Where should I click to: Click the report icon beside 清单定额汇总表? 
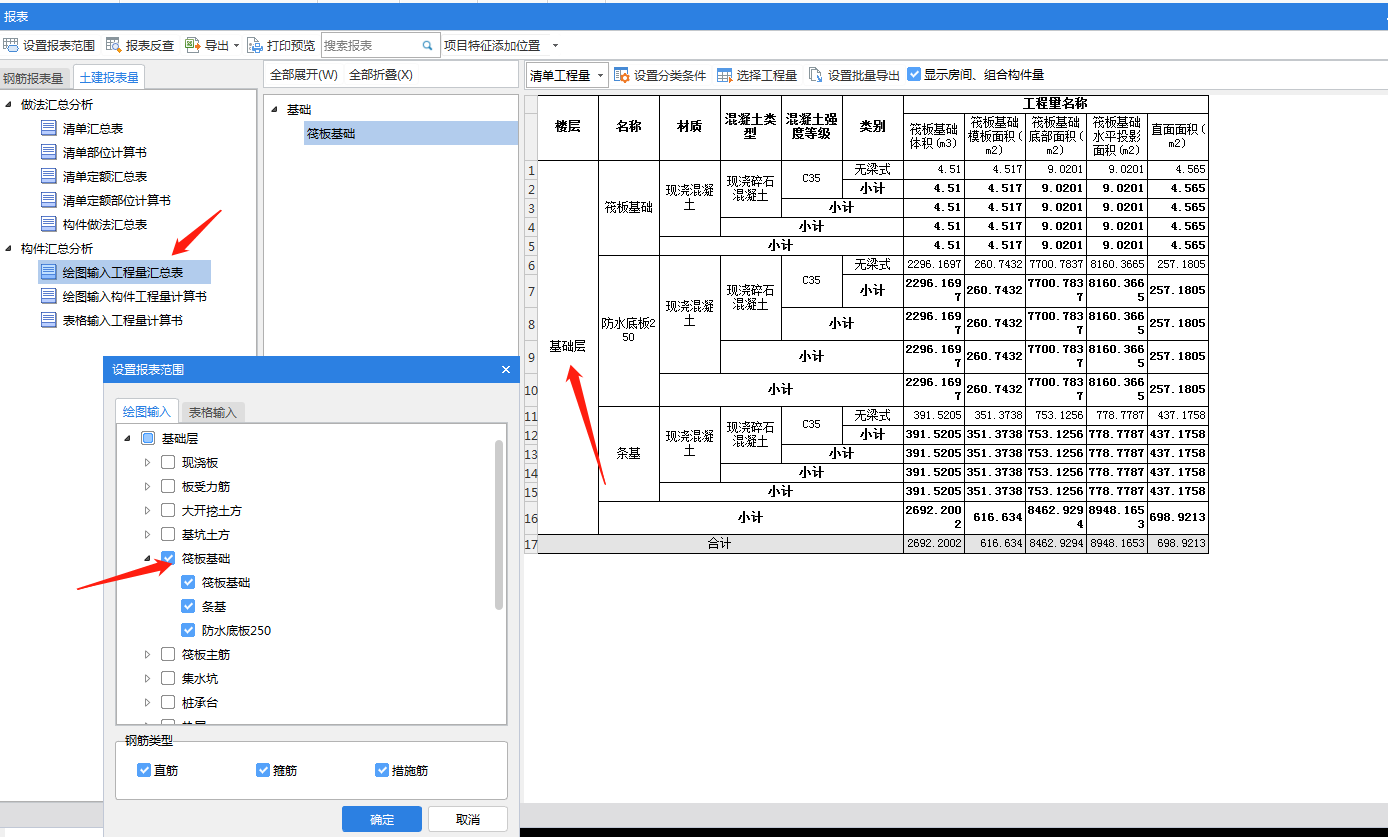coord(48,176)
